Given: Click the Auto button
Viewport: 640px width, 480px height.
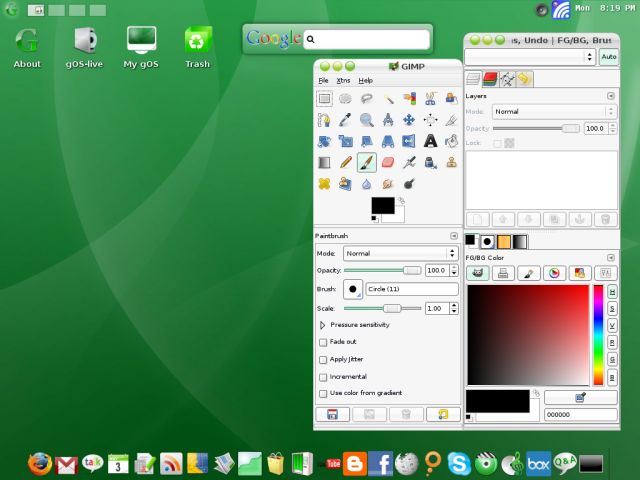Looking at the screenshot, I should (609, 57).
